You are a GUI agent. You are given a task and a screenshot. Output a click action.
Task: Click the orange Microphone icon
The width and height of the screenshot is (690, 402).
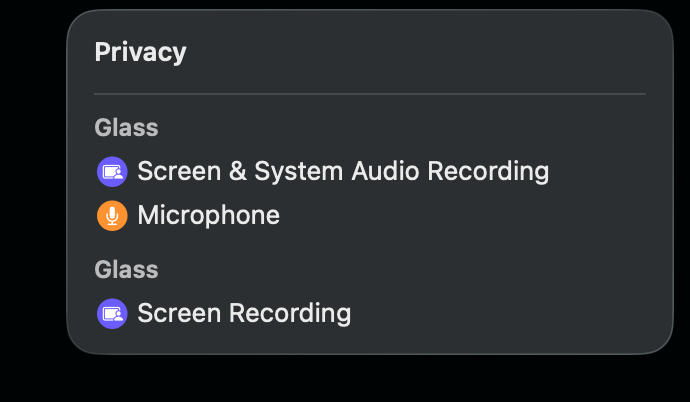[x=112, y=215]
